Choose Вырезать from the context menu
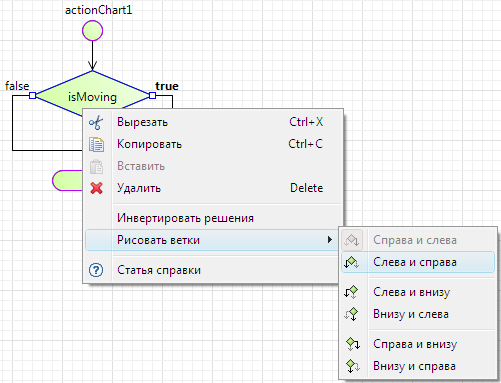 tap(213, 122)
